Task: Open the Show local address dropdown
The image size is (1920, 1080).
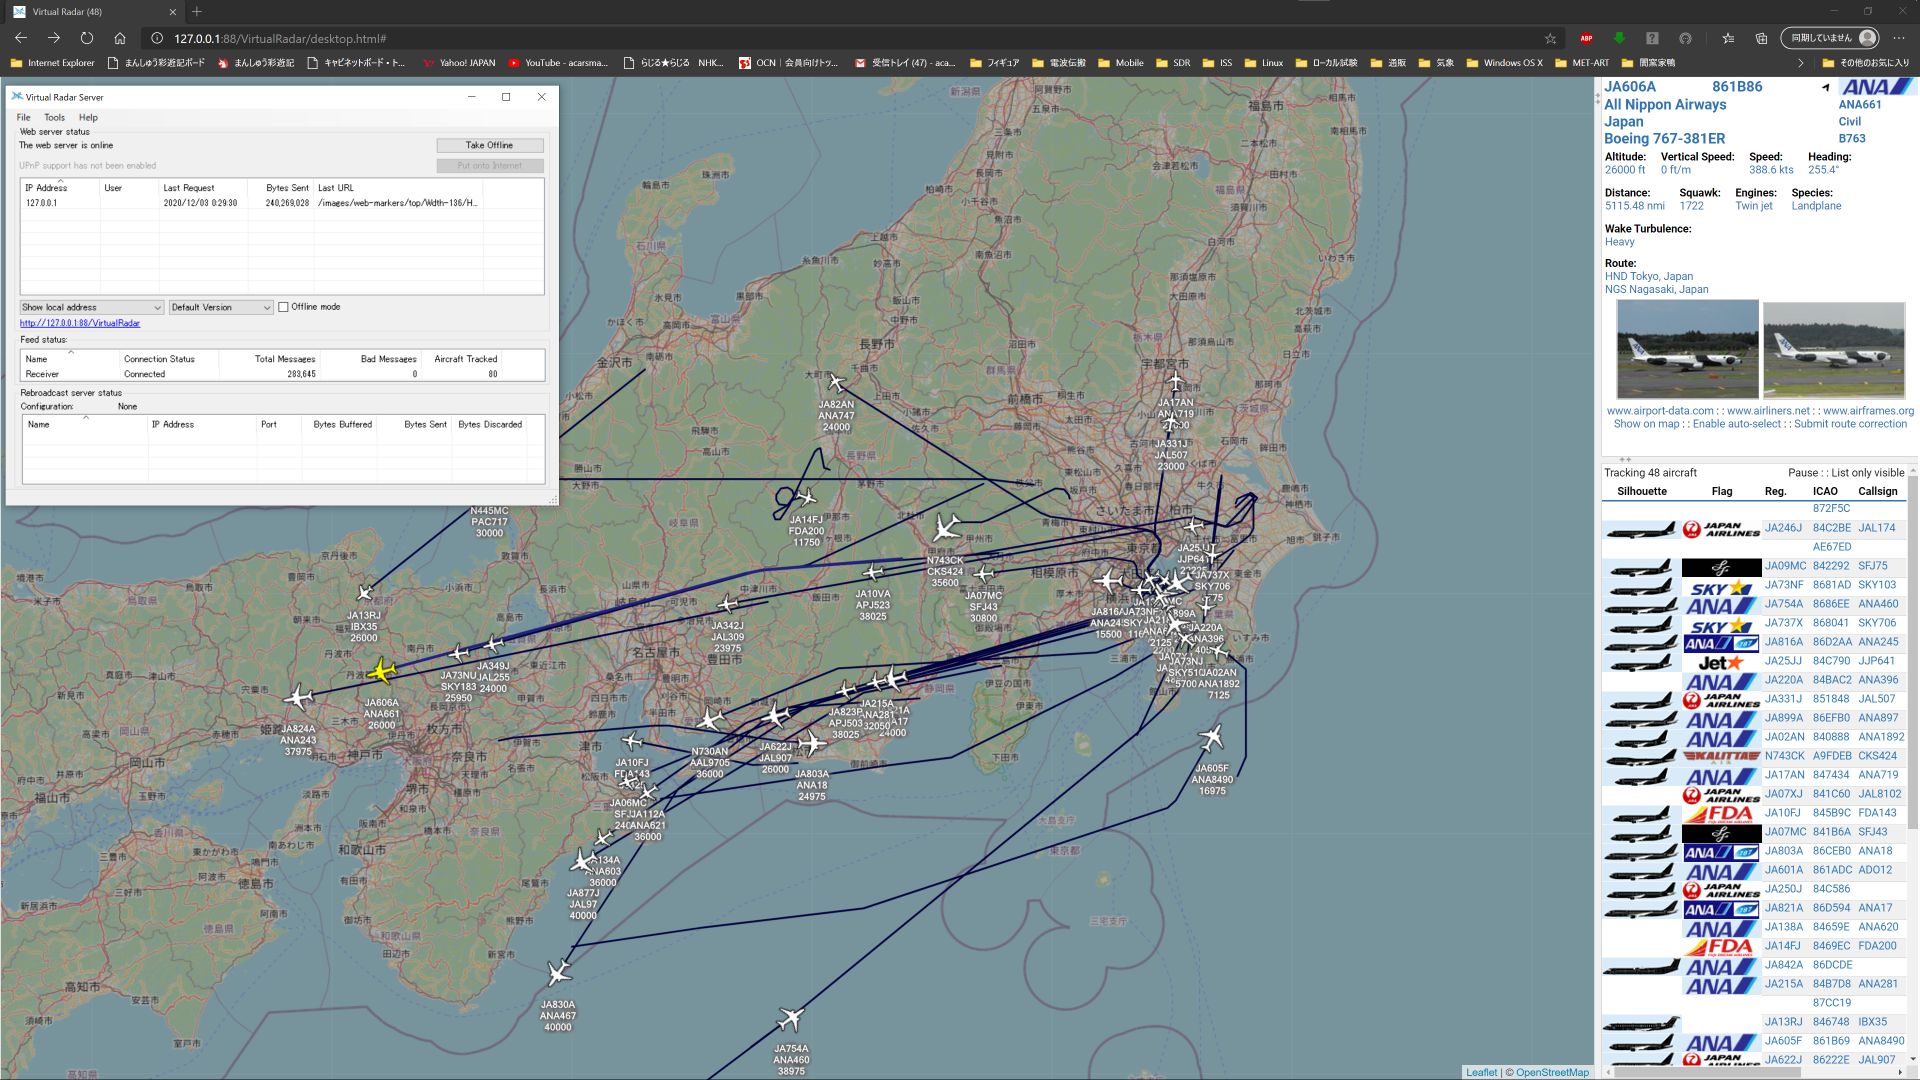Action: tap(91, 307)
